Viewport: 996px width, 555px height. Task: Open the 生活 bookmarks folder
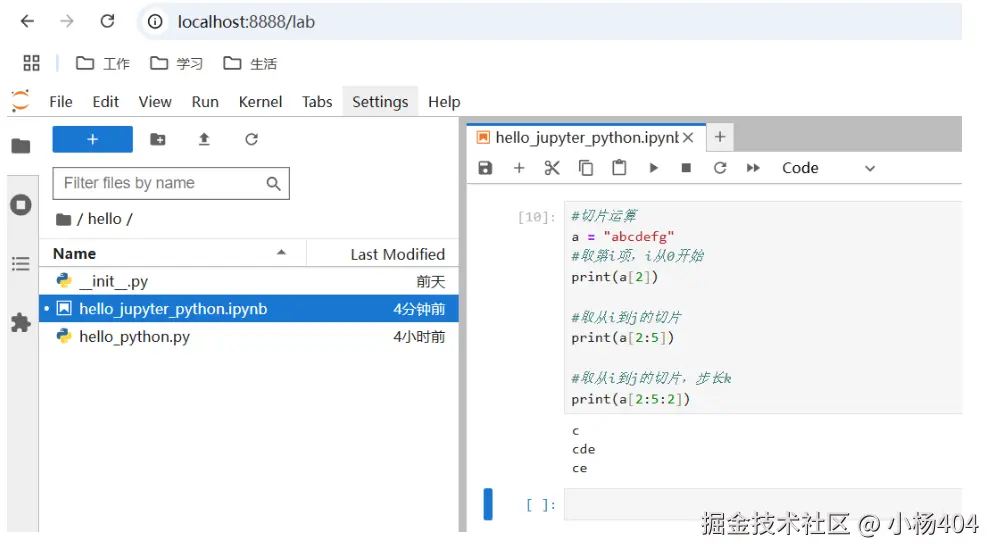[250, 64]
